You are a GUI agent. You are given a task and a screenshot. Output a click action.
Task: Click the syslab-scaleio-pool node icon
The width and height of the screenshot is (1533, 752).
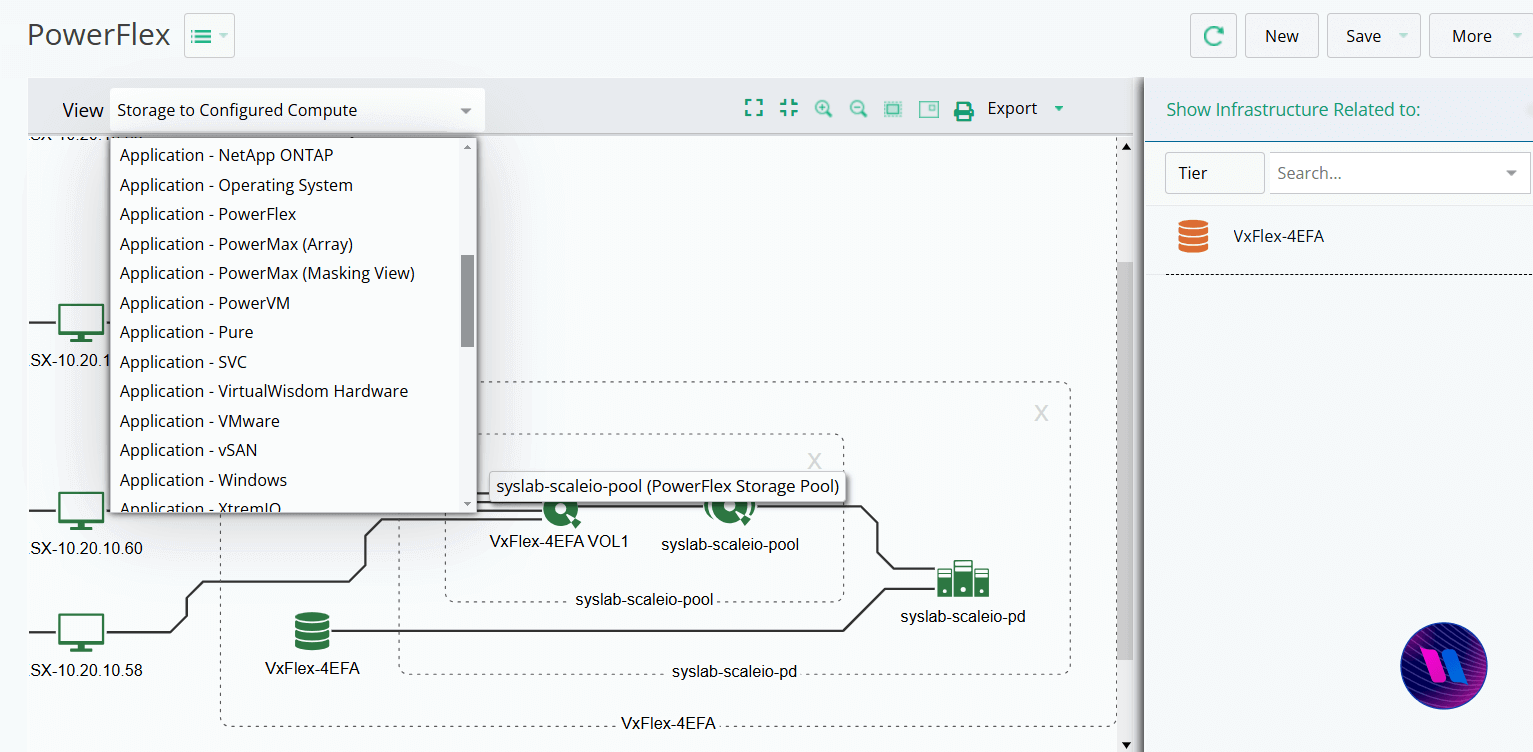point(730,512)
